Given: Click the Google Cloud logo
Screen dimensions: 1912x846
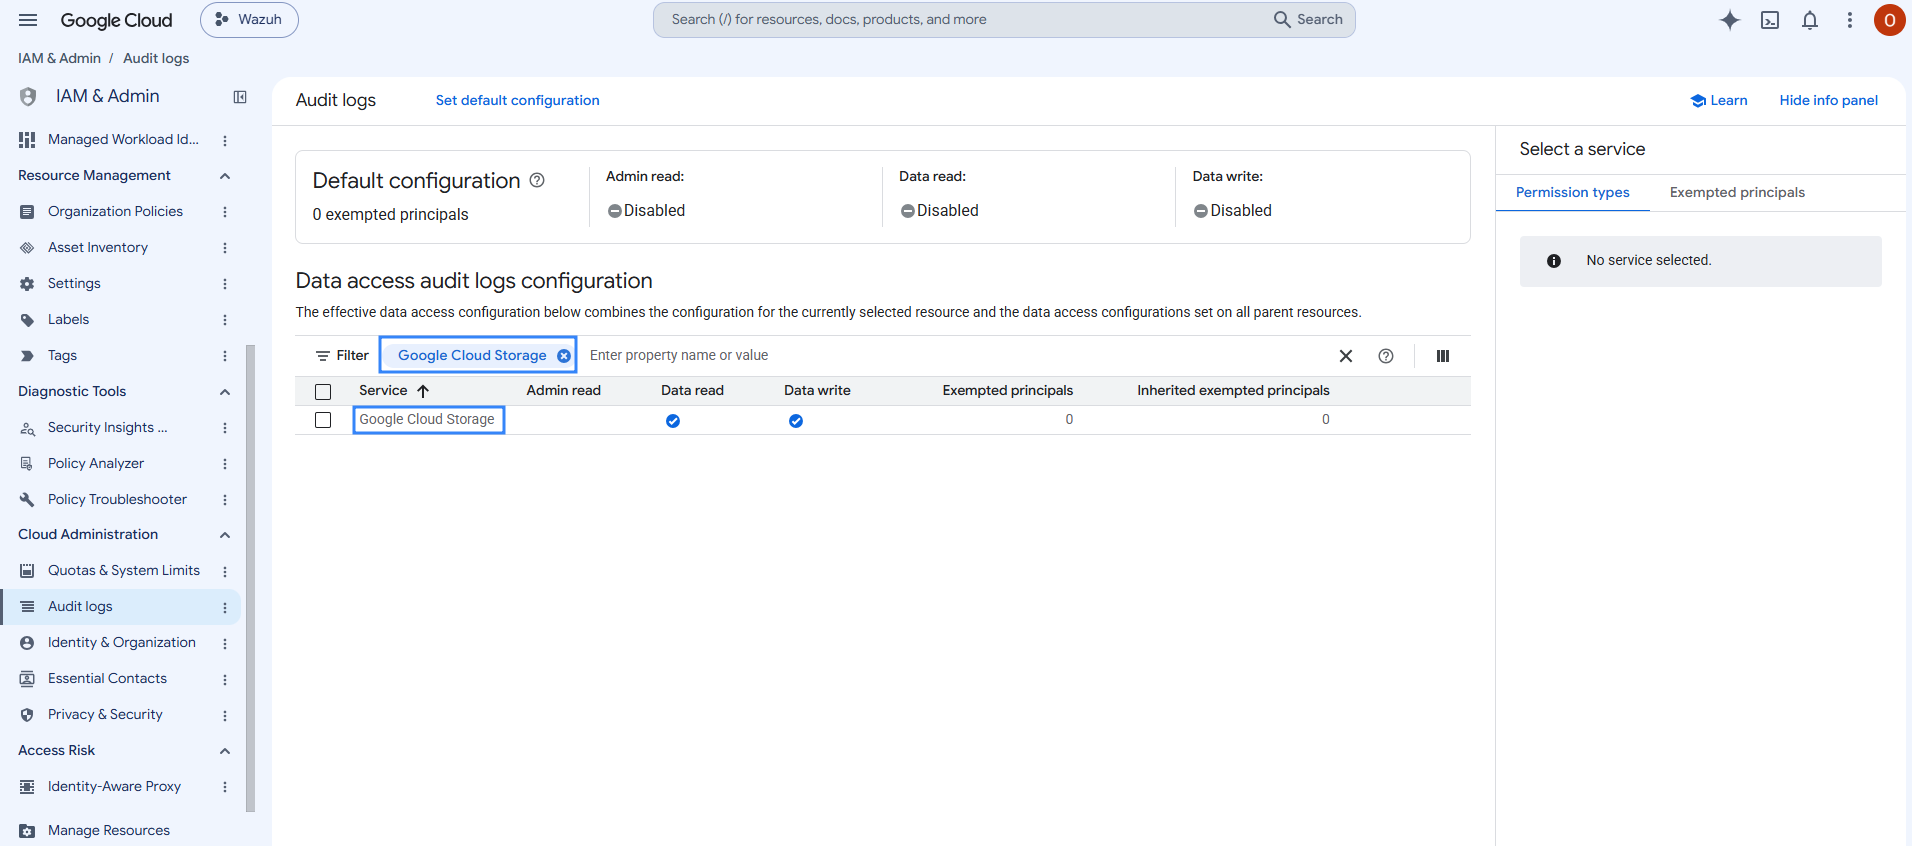Looking at the screenshot, I should tap(116, 20).
